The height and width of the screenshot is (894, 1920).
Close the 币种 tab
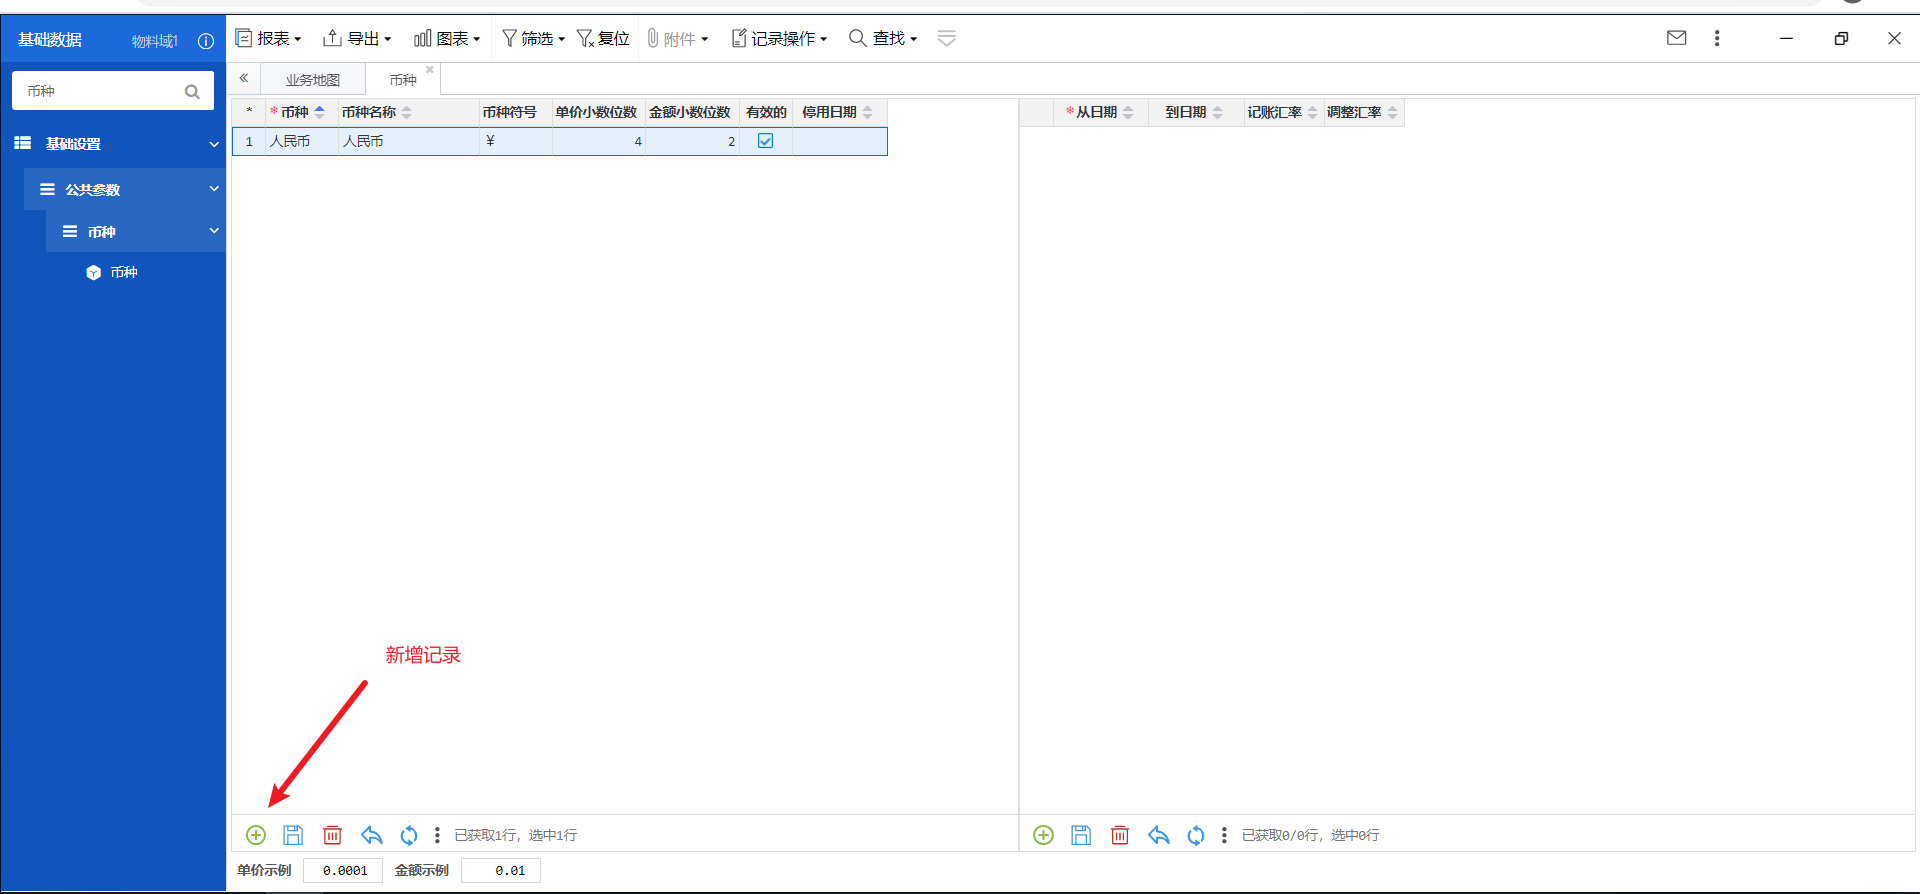(430, 70)
